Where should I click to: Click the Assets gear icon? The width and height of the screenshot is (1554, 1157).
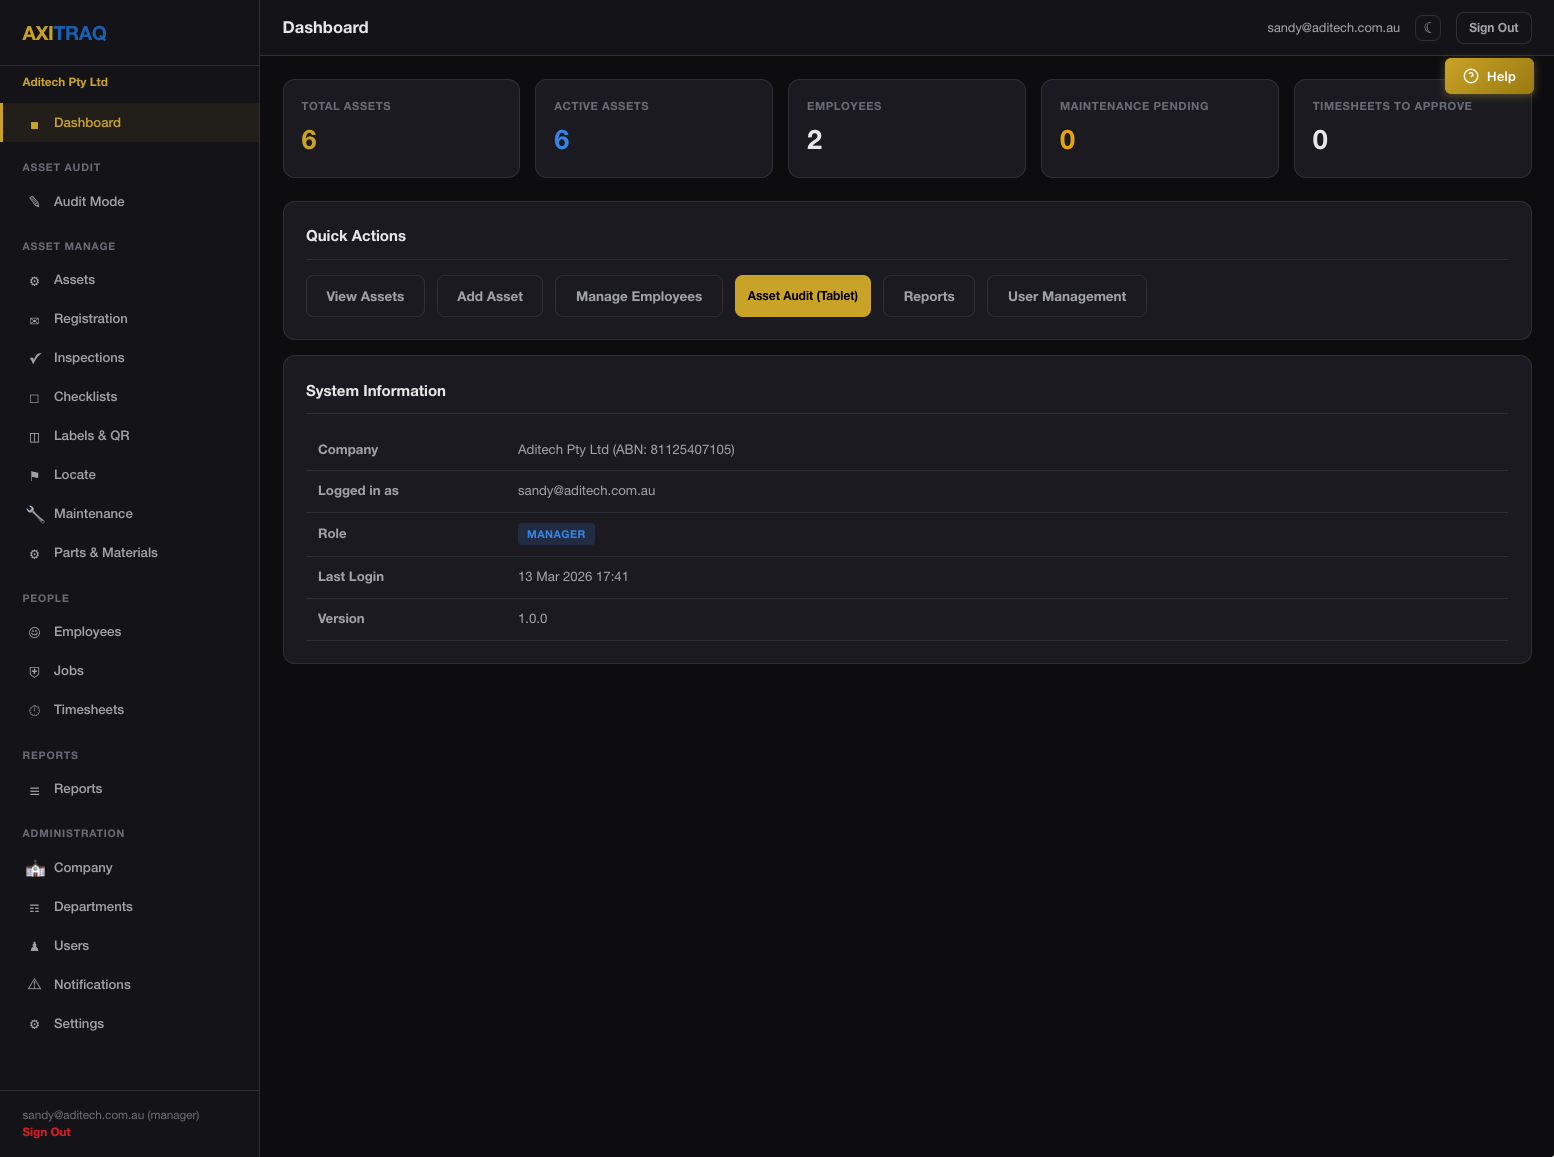point(34,281)
